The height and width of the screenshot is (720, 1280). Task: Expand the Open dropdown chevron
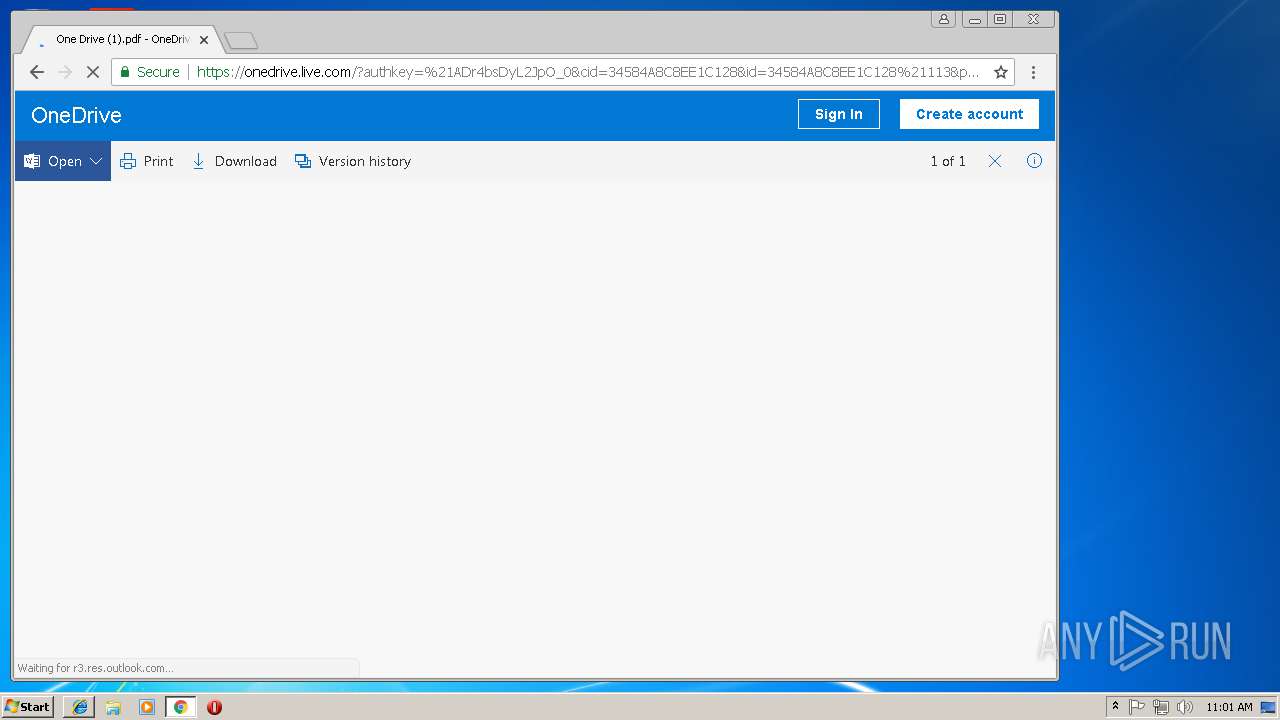(96, 161)
